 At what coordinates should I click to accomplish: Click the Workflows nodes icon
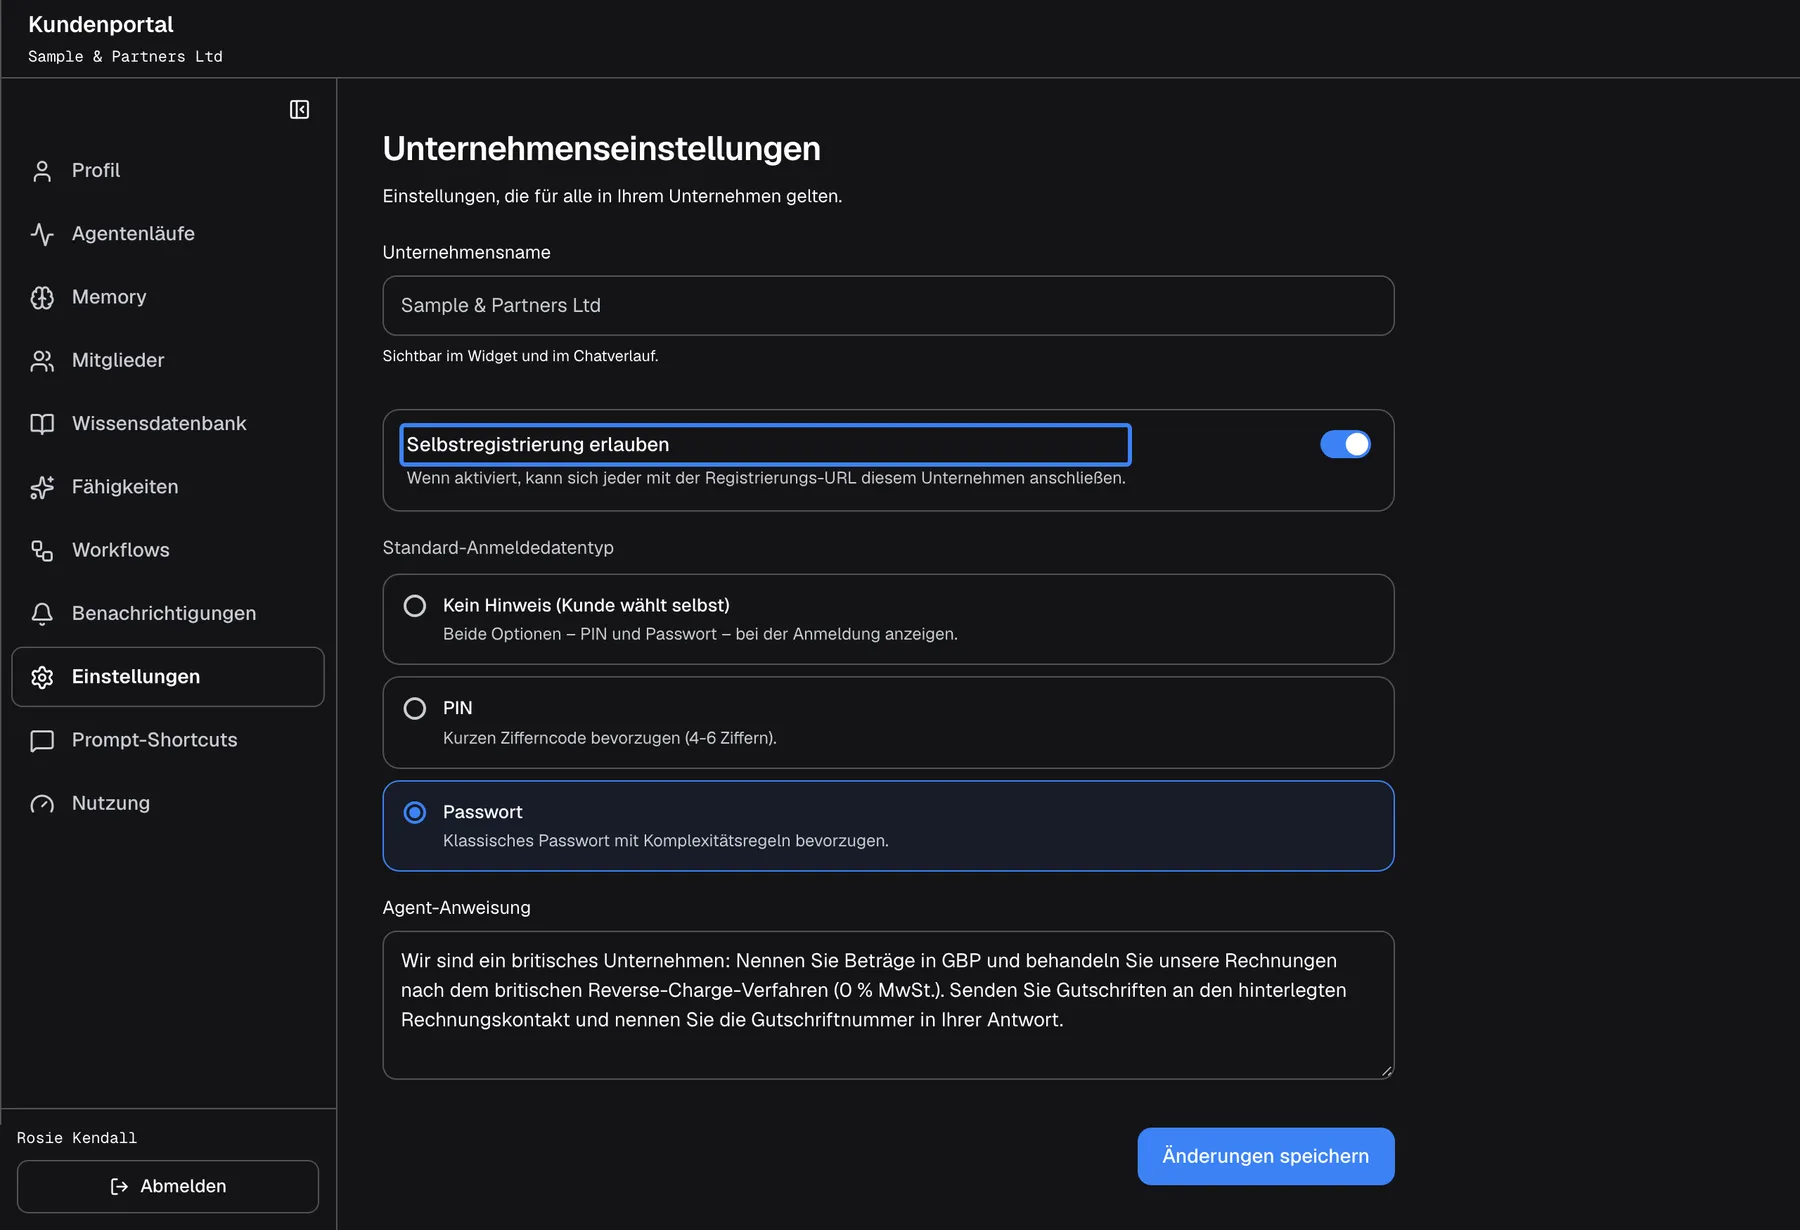(x=42, y=550)
